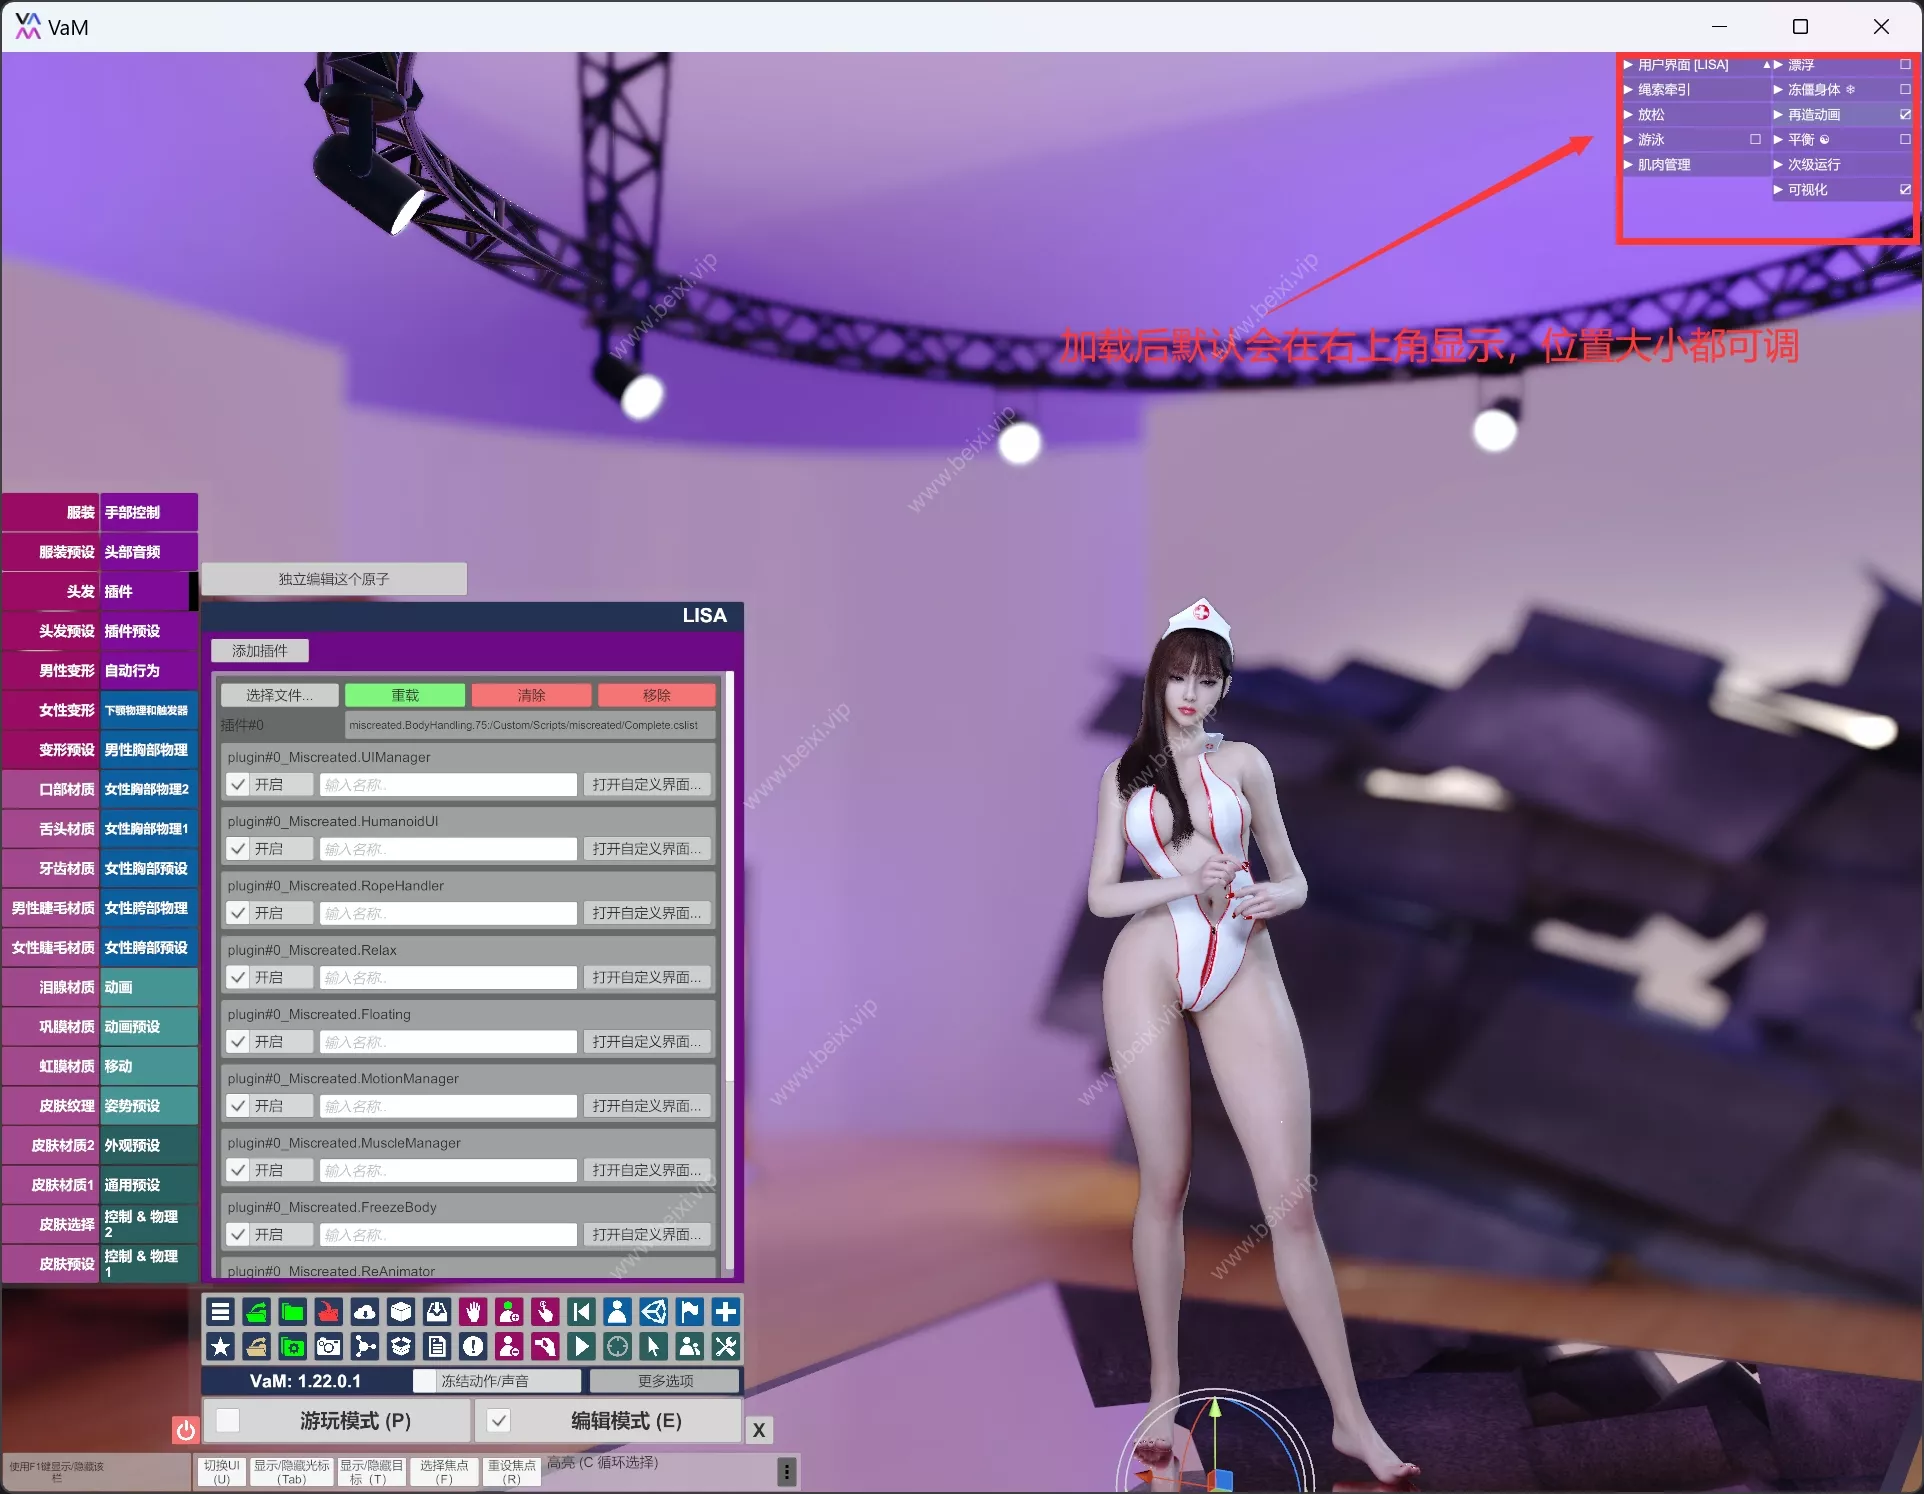
Task: Open the 手部控制 tab
Action: click(149, 512)
